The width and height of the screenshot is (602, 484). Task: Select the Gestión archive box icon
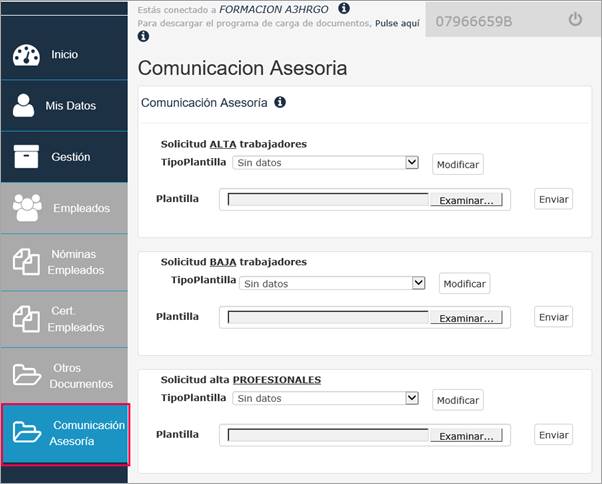[26, 157]
